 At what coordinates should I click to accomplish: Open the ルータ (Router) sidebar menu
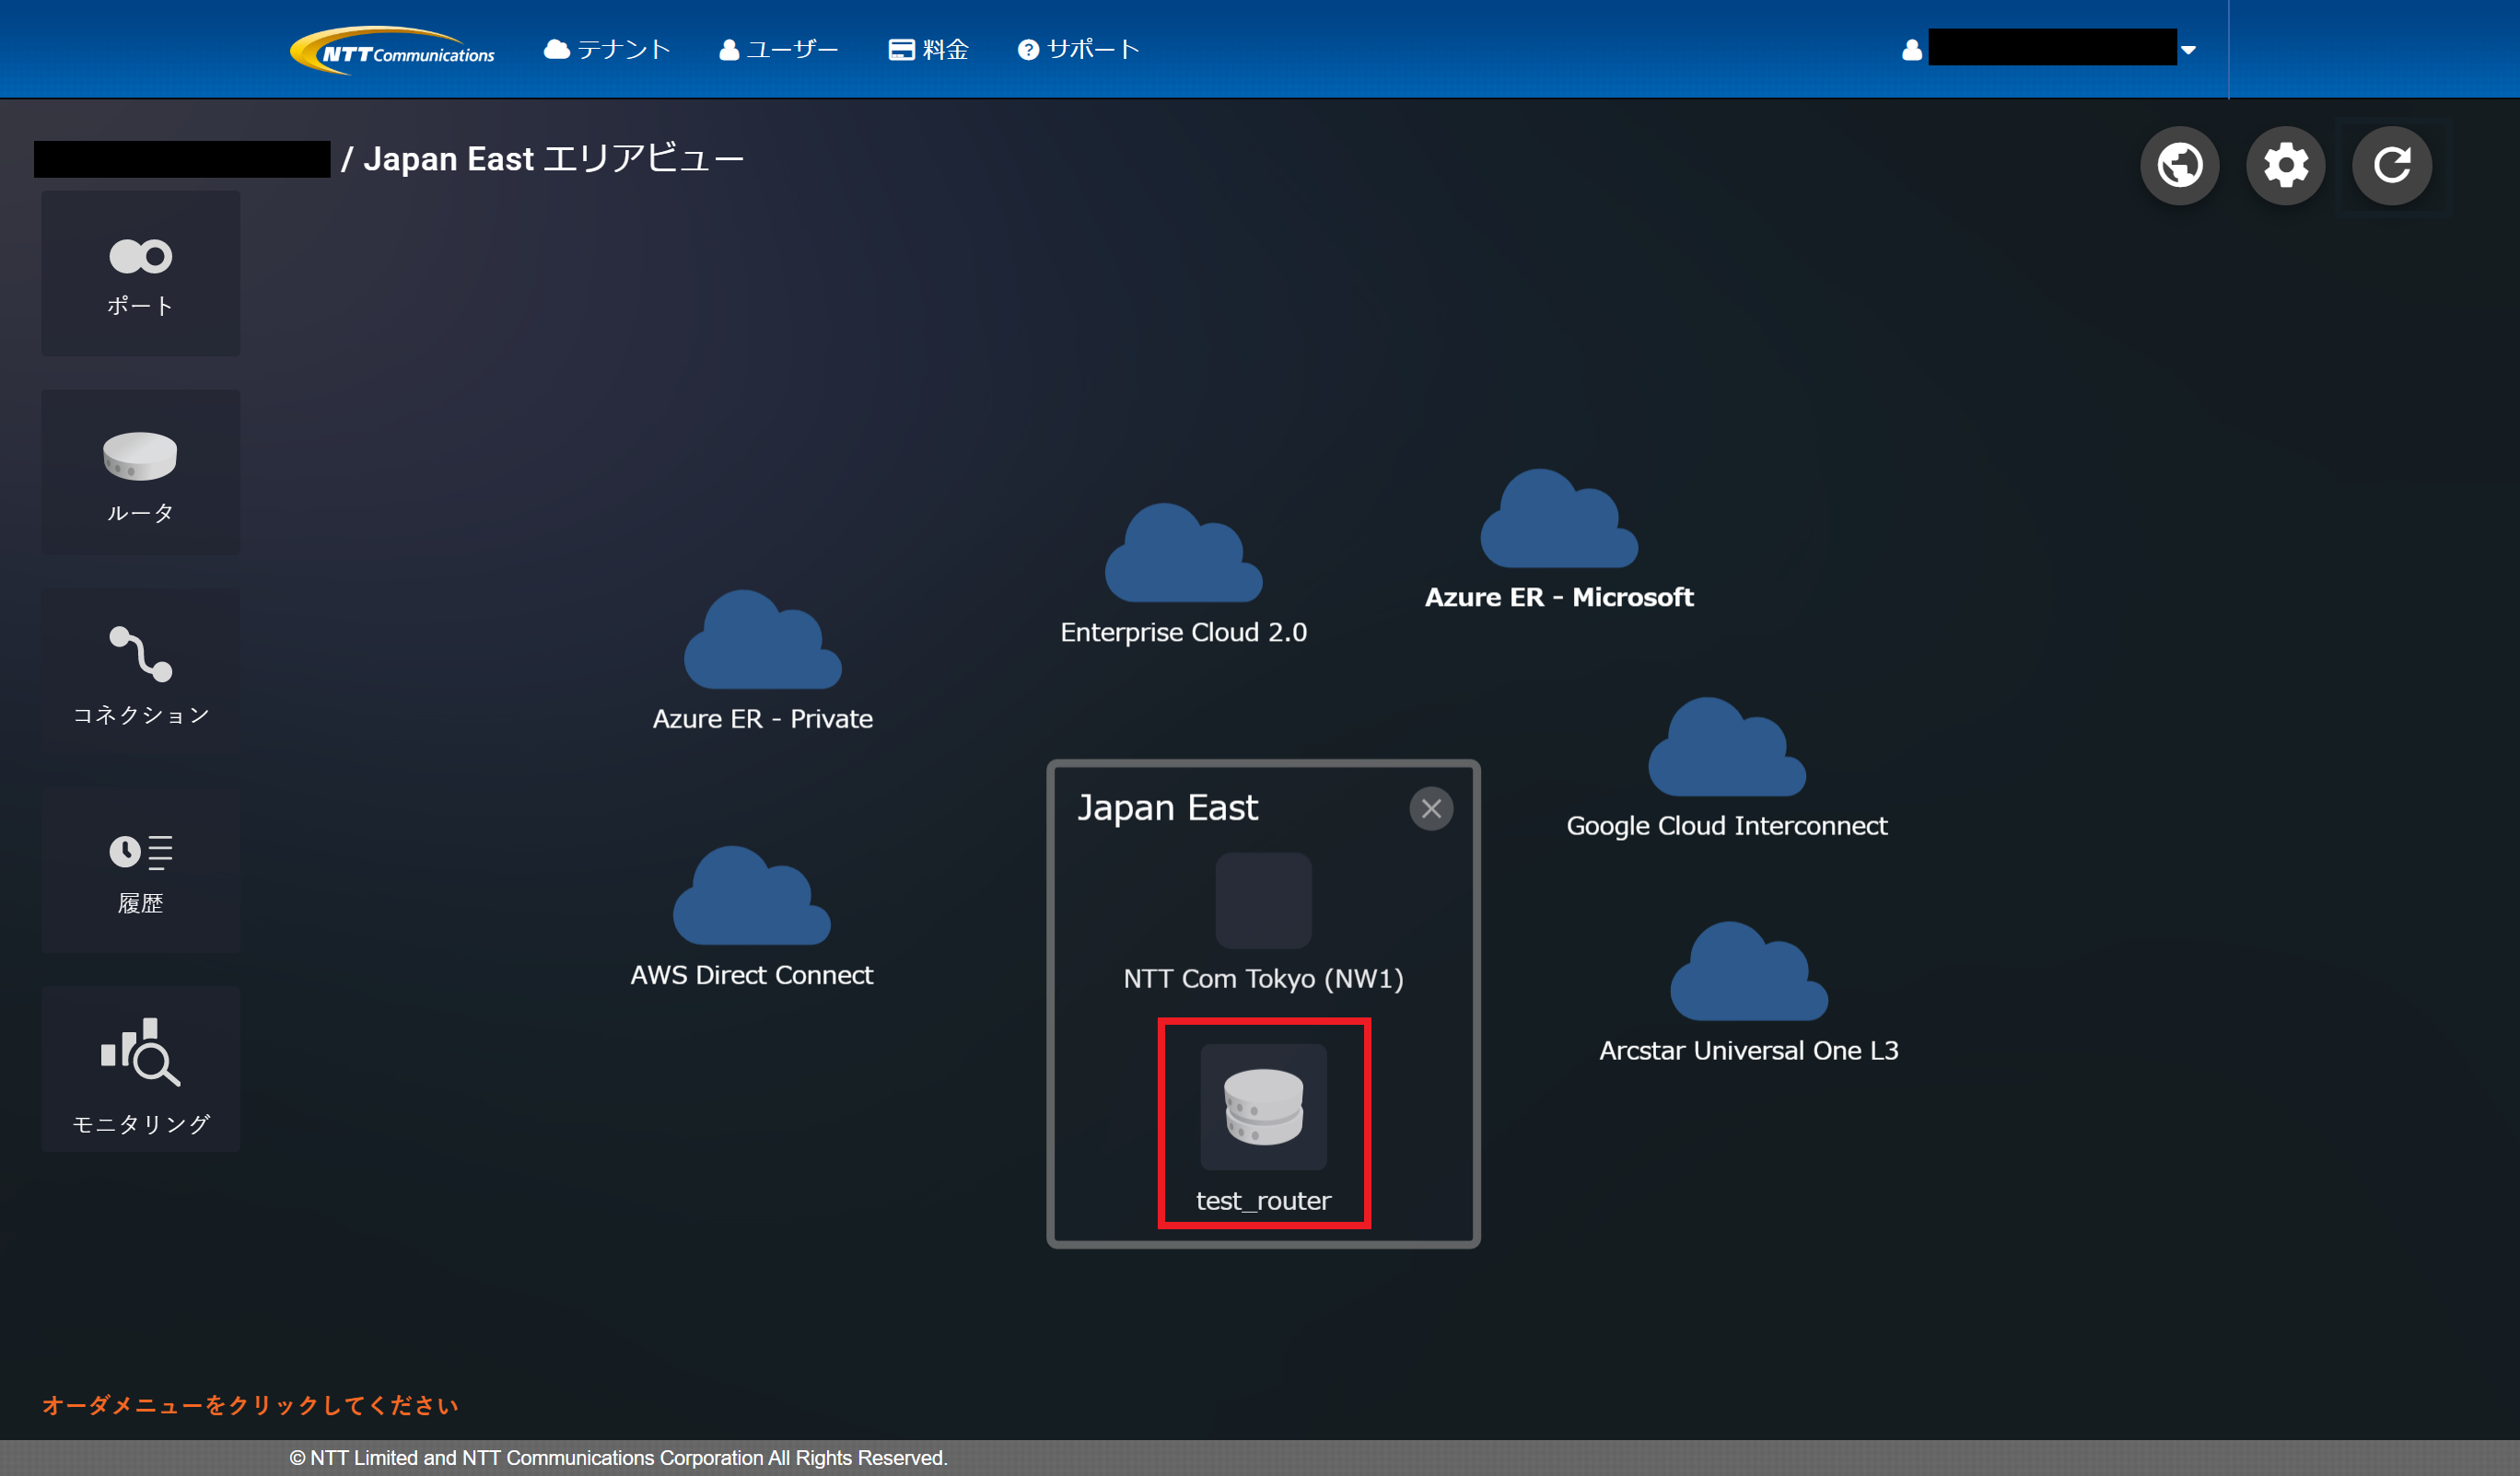[140, 472]
